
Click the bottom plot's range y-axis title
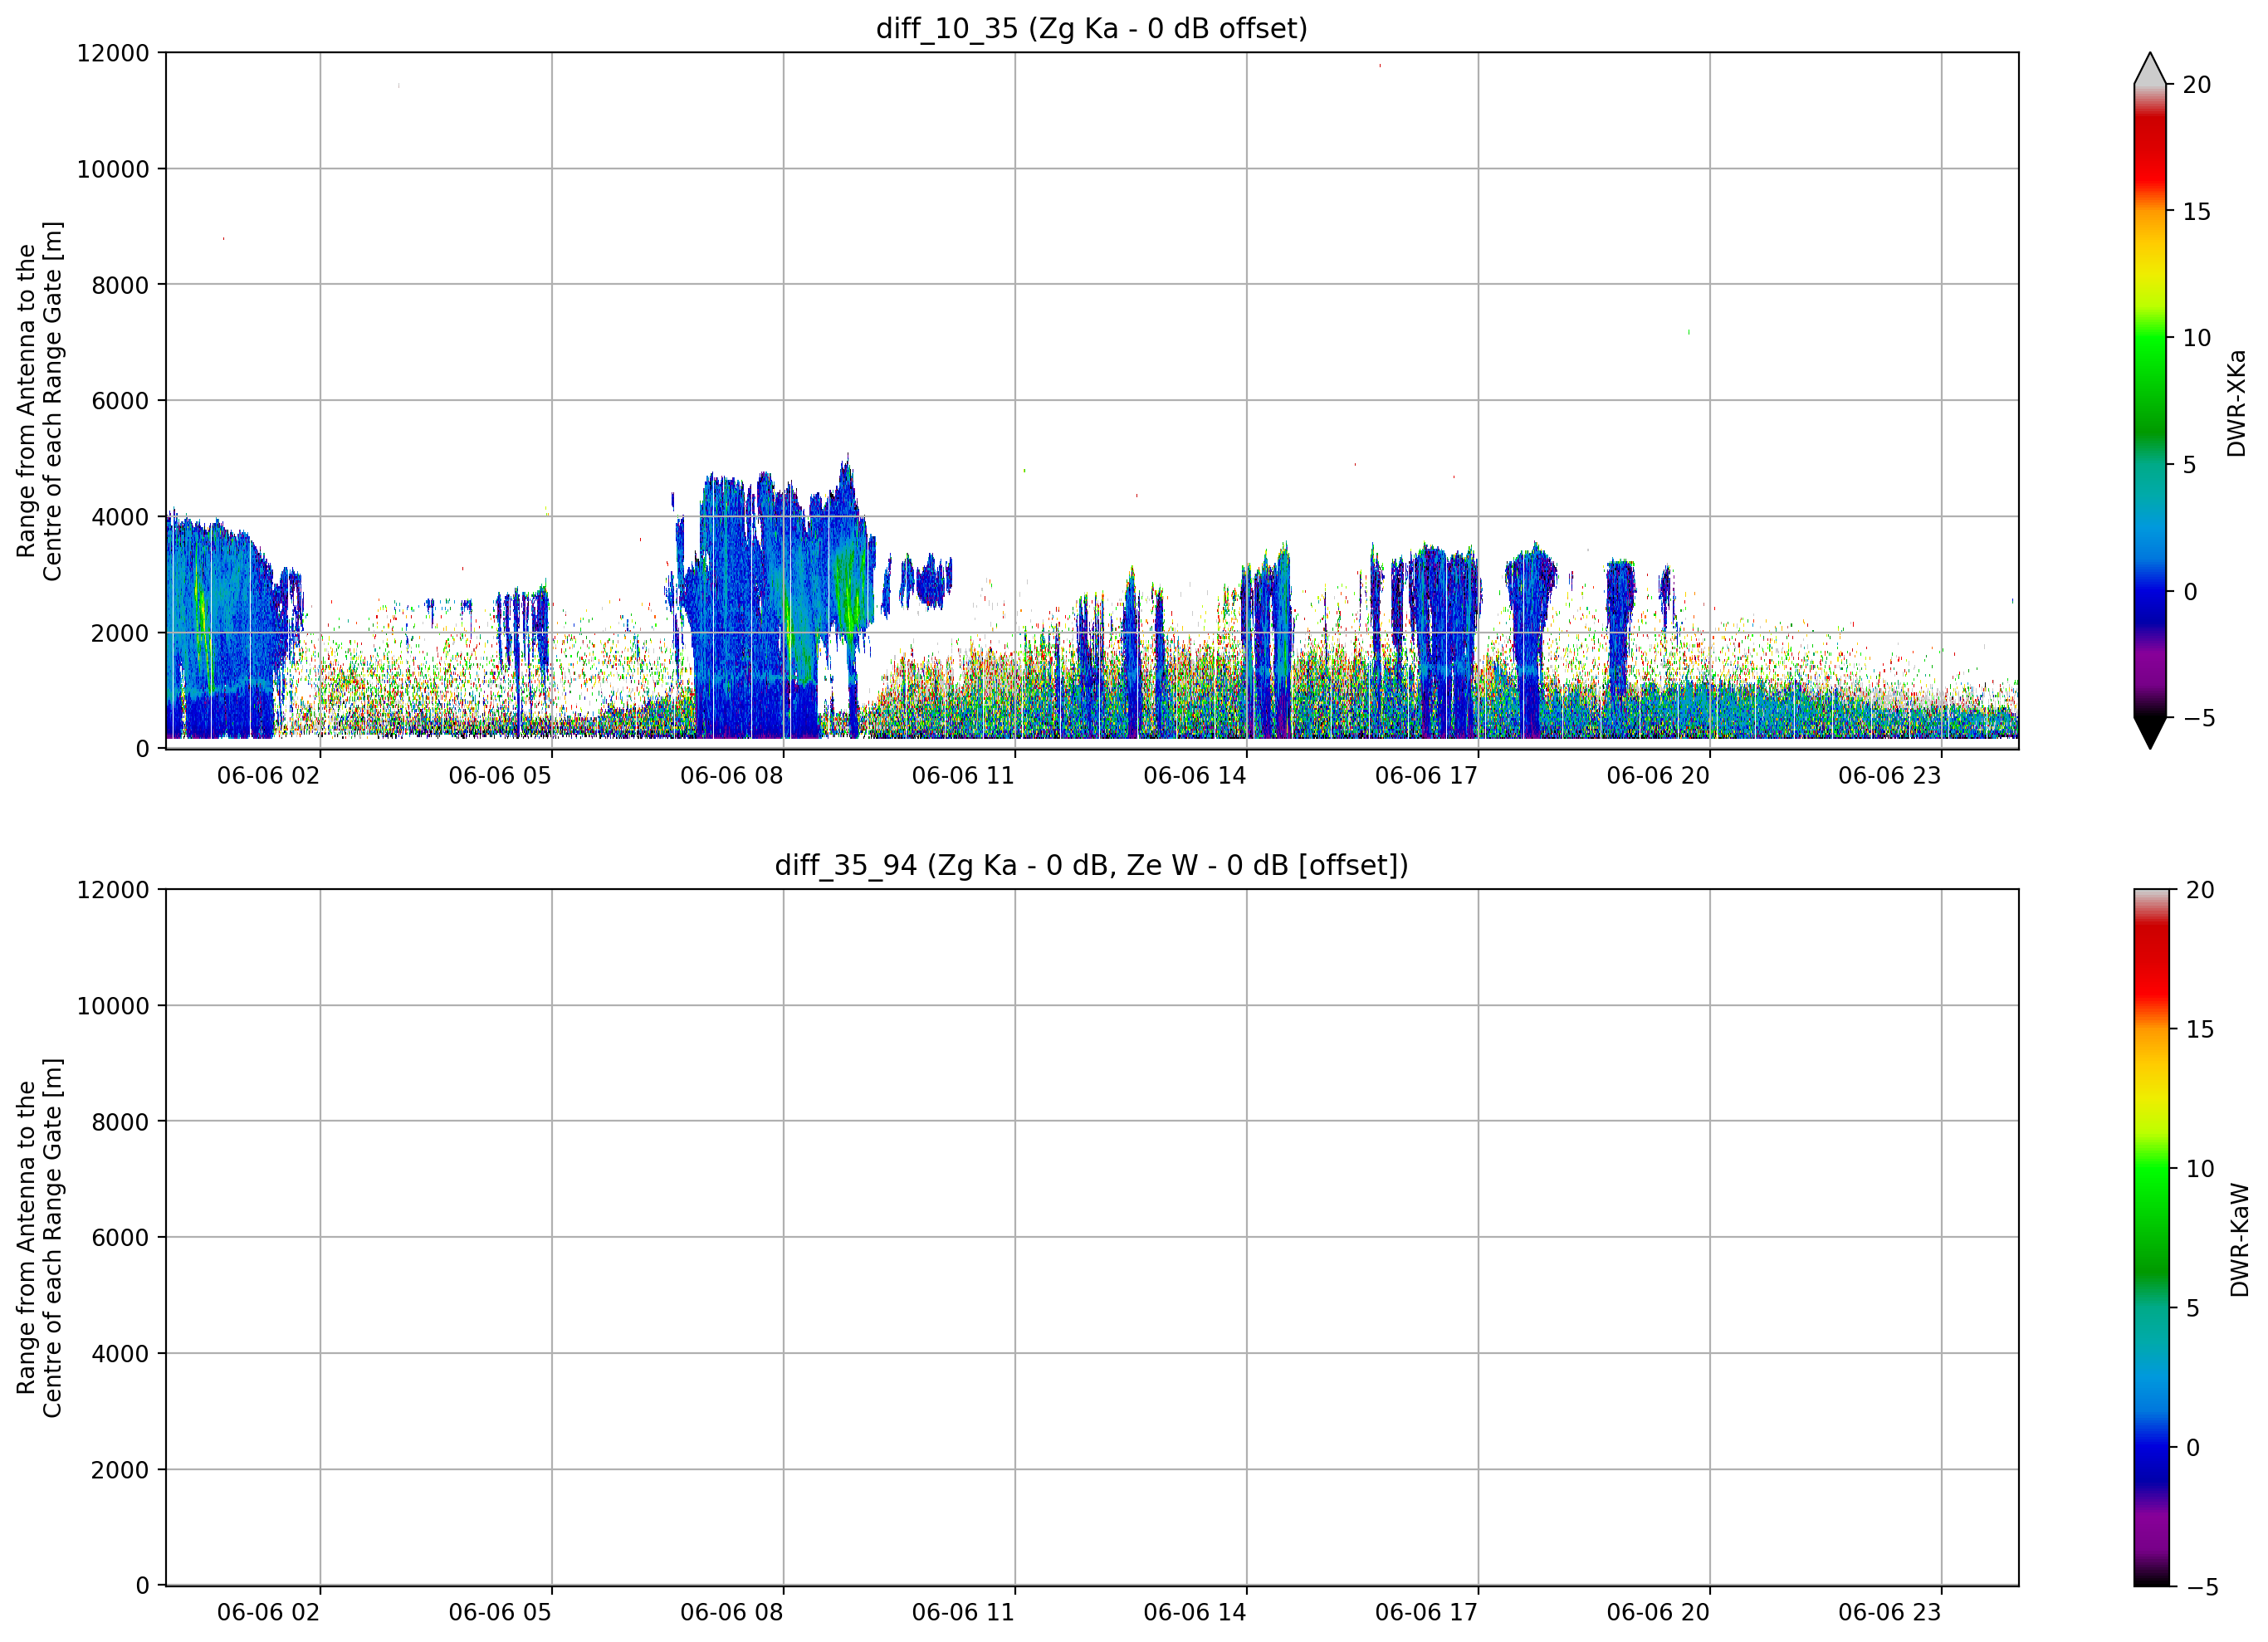39,1238
